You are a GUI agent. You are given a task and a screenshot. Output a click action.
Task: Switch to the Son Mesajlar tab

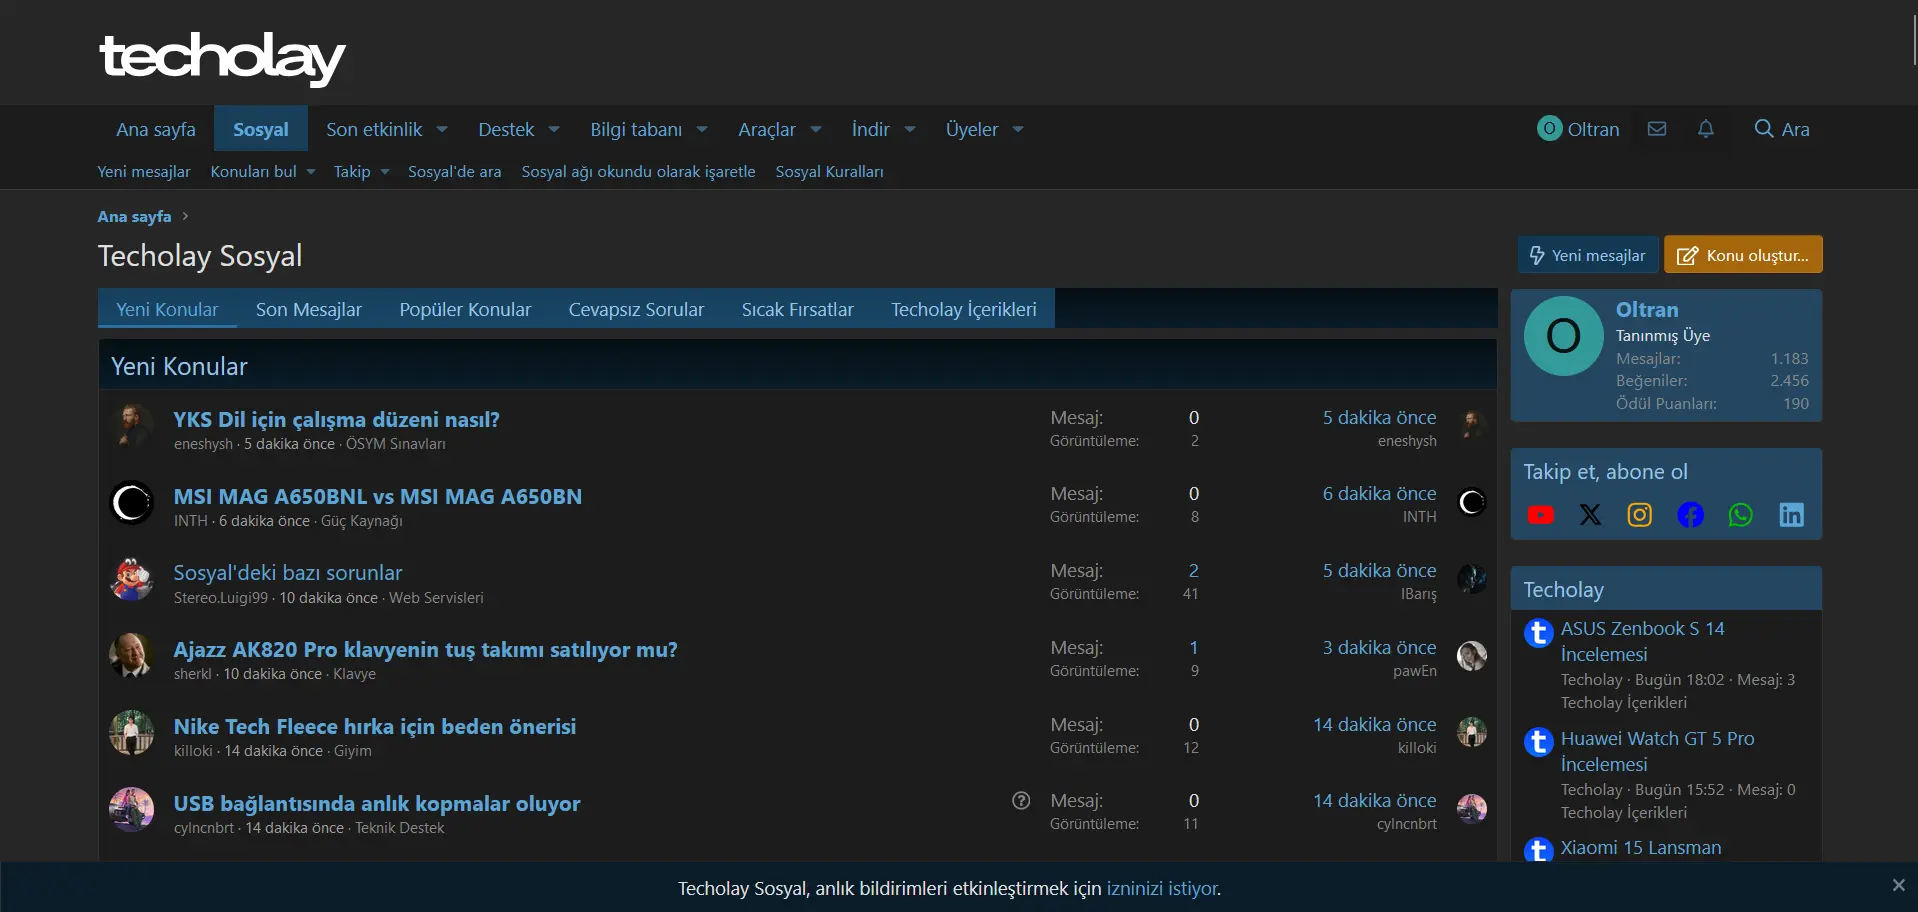pos(309,309)
